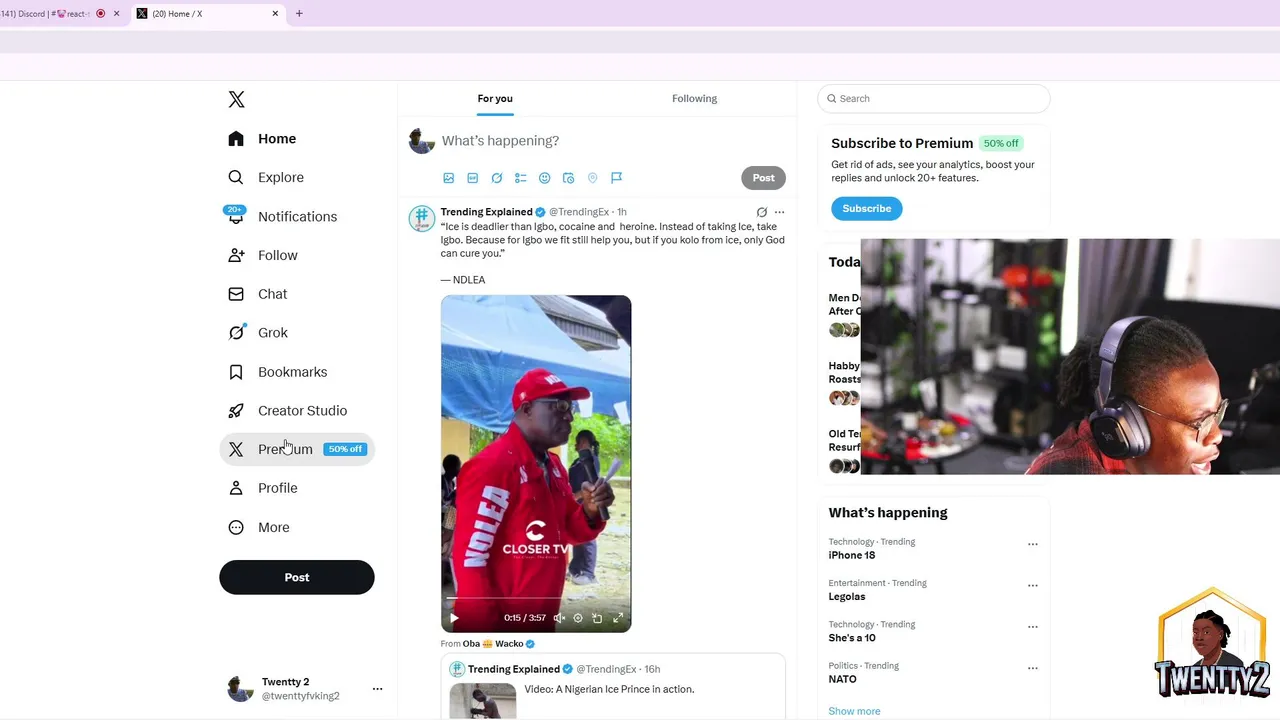Open the NATO trending topic
Viewport: 1280px width, 720px height.
843,679
